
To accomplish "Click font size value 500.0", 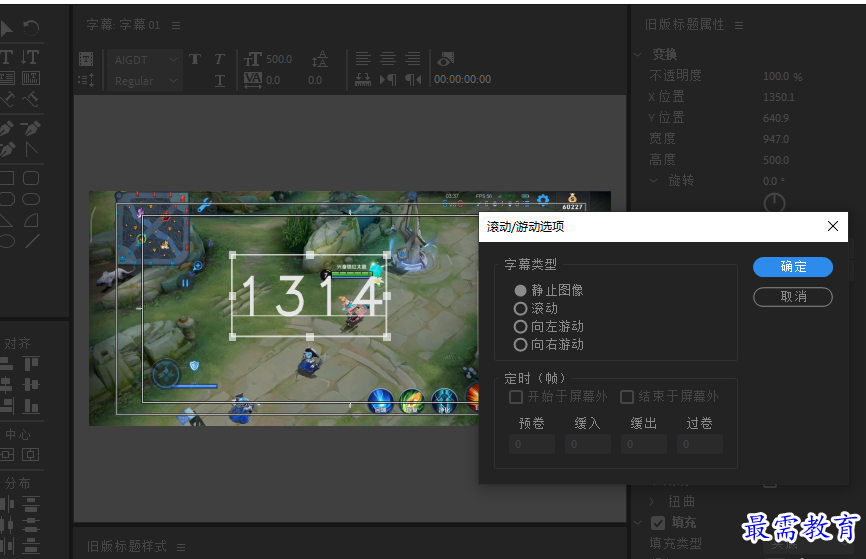I will coord(279,59).
